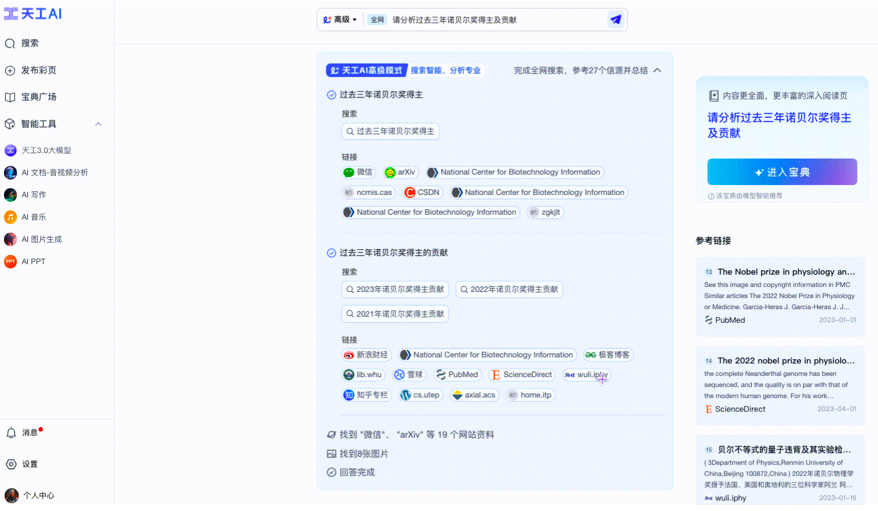Open reference 15 贝尔不等式的量子违背 card

(780, 470)
